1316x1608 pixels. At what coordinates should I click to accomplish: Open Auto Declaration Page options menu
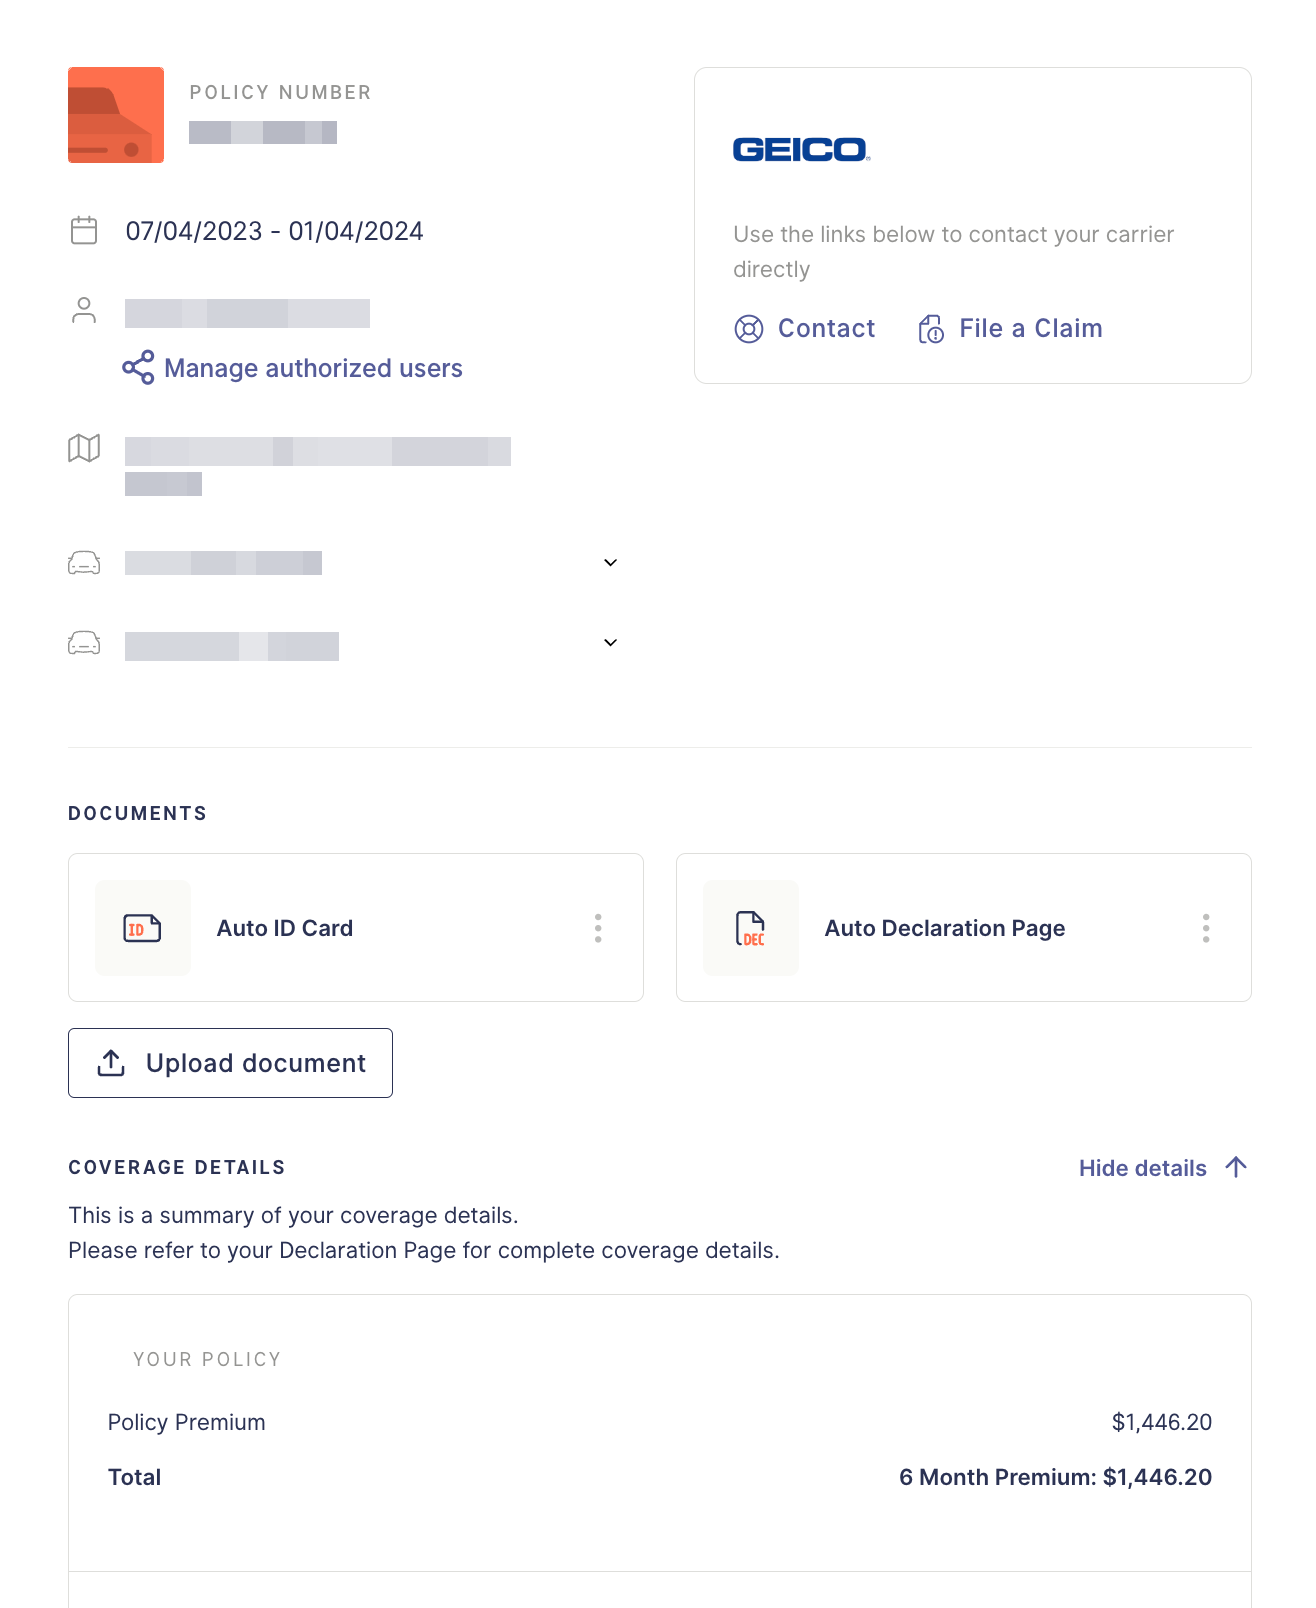click(x=1206, y=928)
